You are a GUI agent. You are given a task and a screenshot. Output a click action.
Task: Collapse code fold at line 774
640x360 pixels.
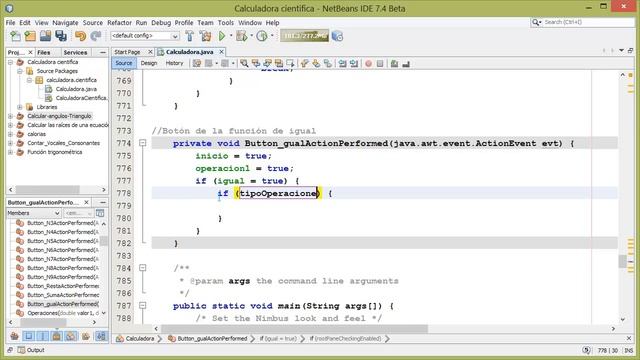[x=142, y=143]
